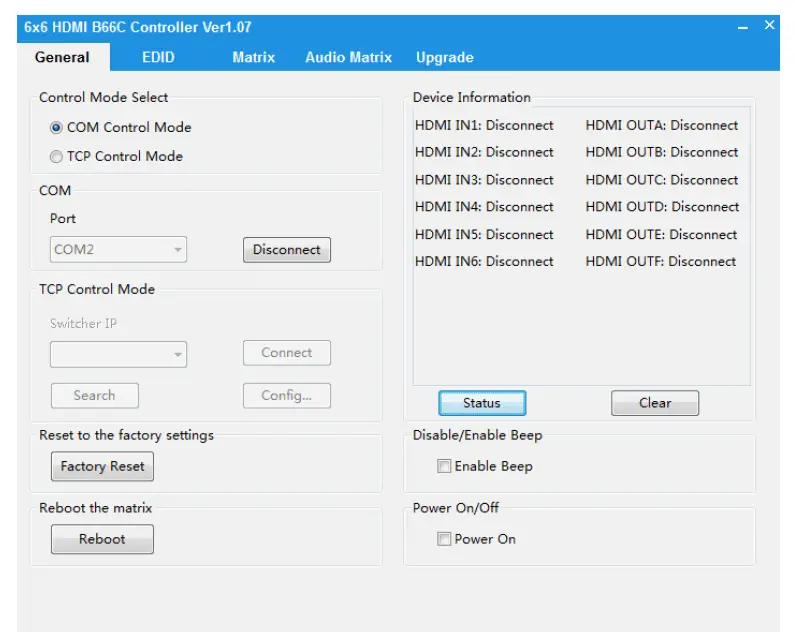Select the HDMI IN6: Disconnect entry
795x639 pixels.
click(x=484, y=262)
